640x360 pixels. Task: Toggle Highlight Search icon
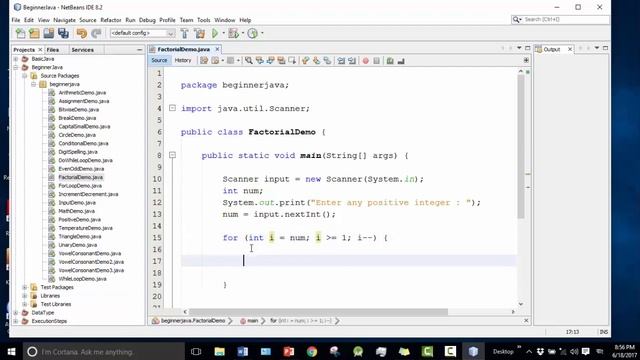(281, 60)
